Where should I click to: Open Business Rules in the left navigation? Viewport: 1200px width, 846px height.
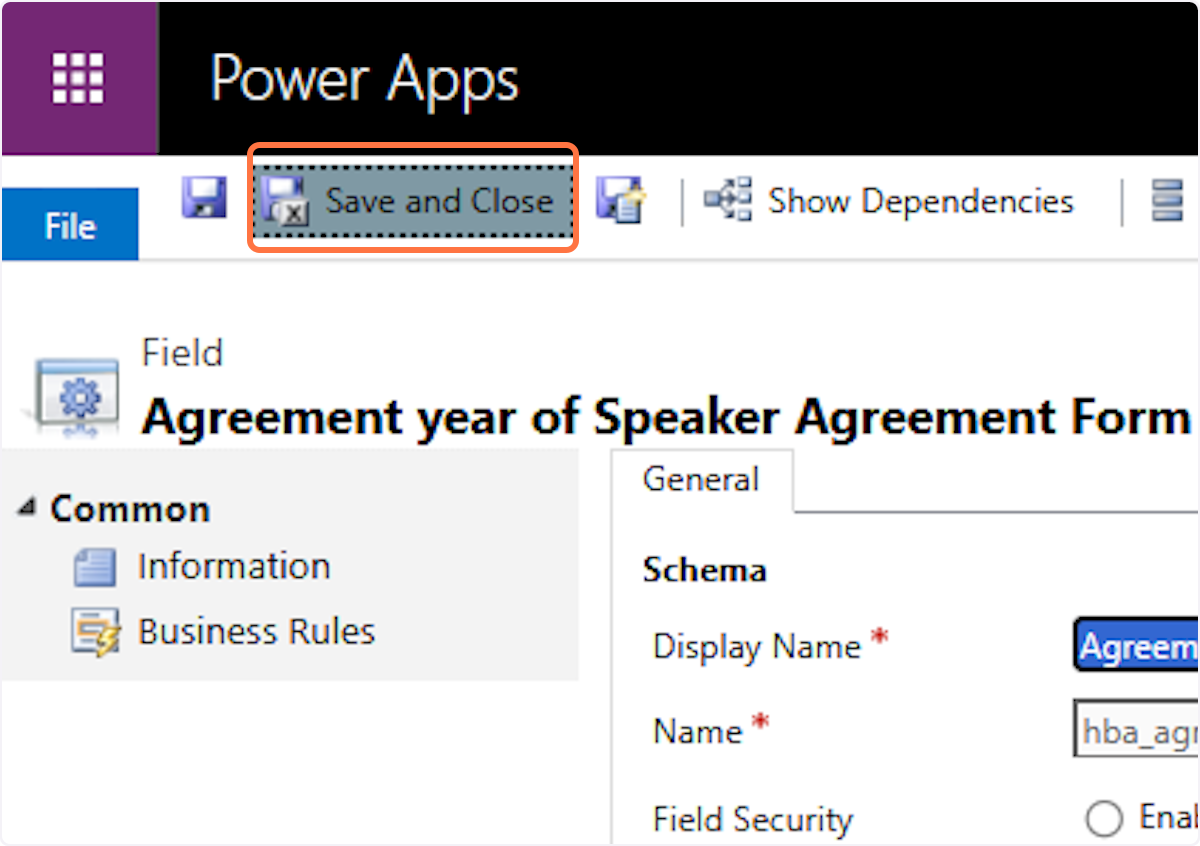point(256,632)
